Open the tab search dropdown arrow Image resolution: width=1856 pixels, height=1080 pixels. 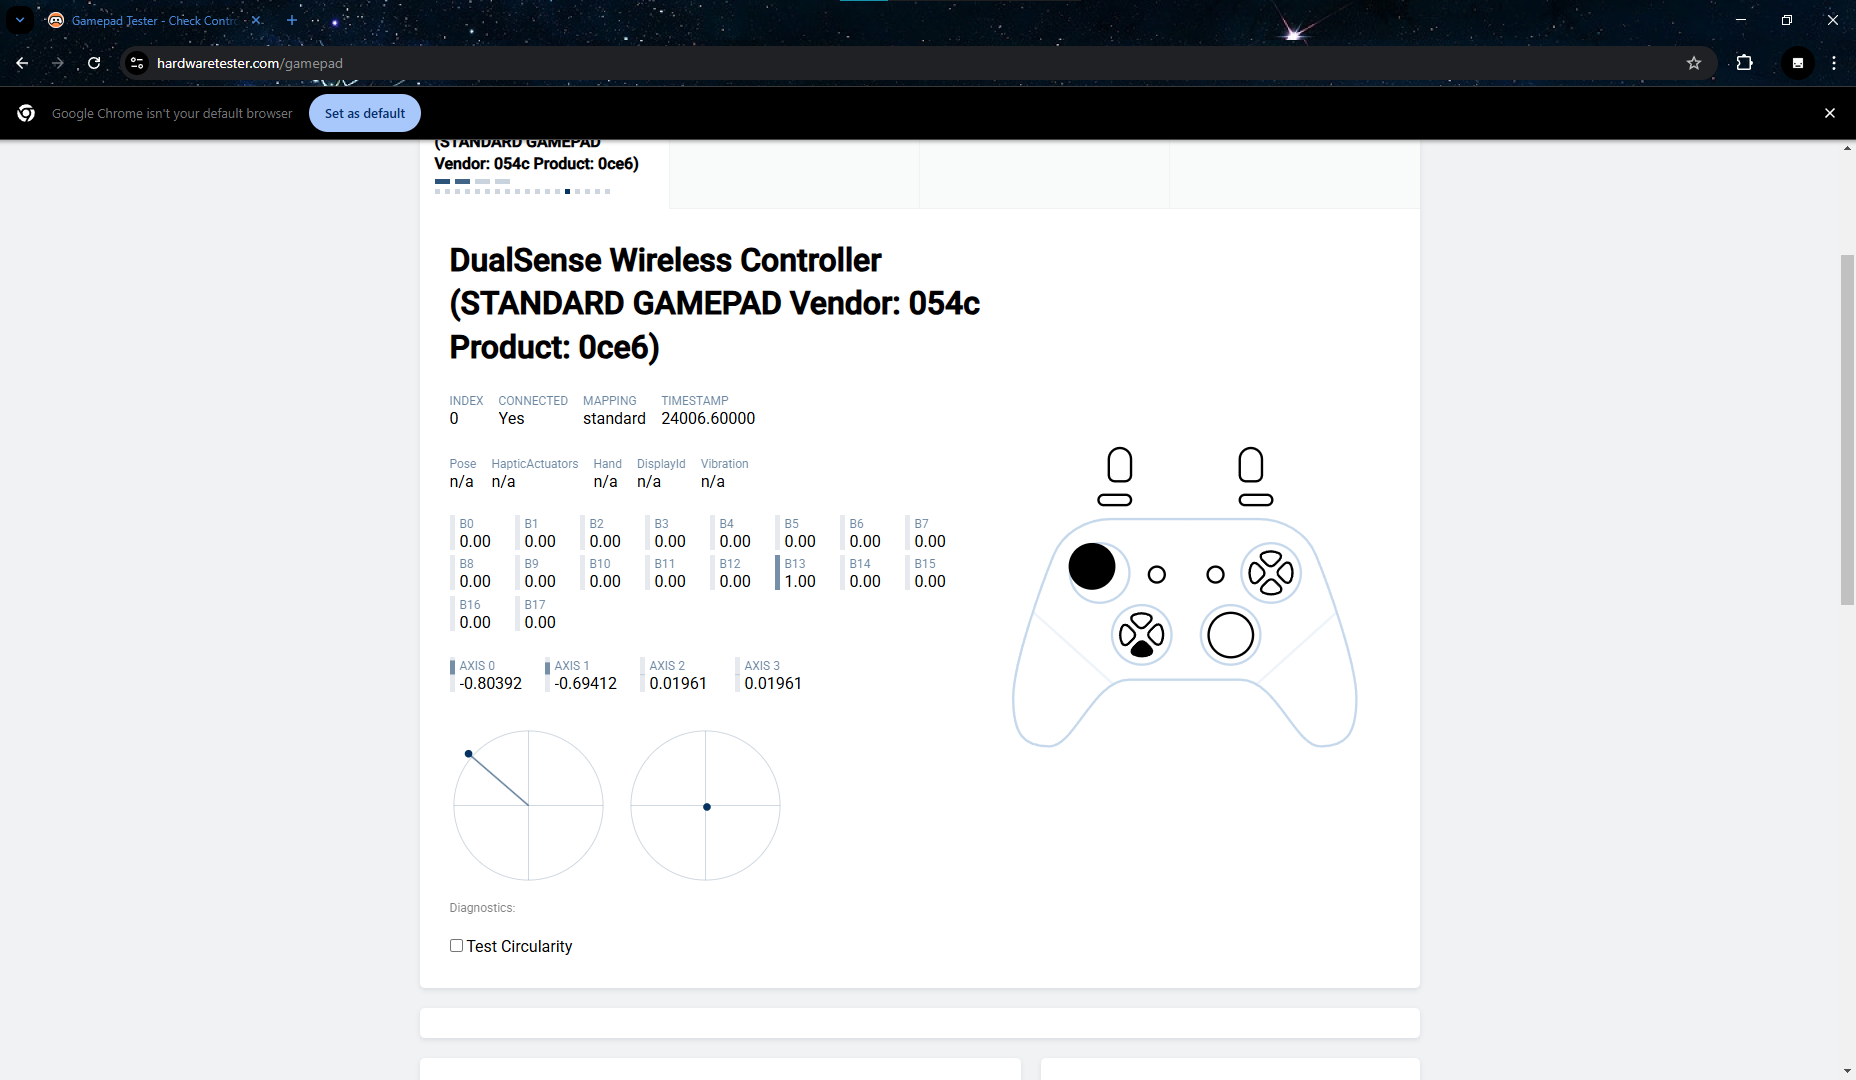point(20,20)
